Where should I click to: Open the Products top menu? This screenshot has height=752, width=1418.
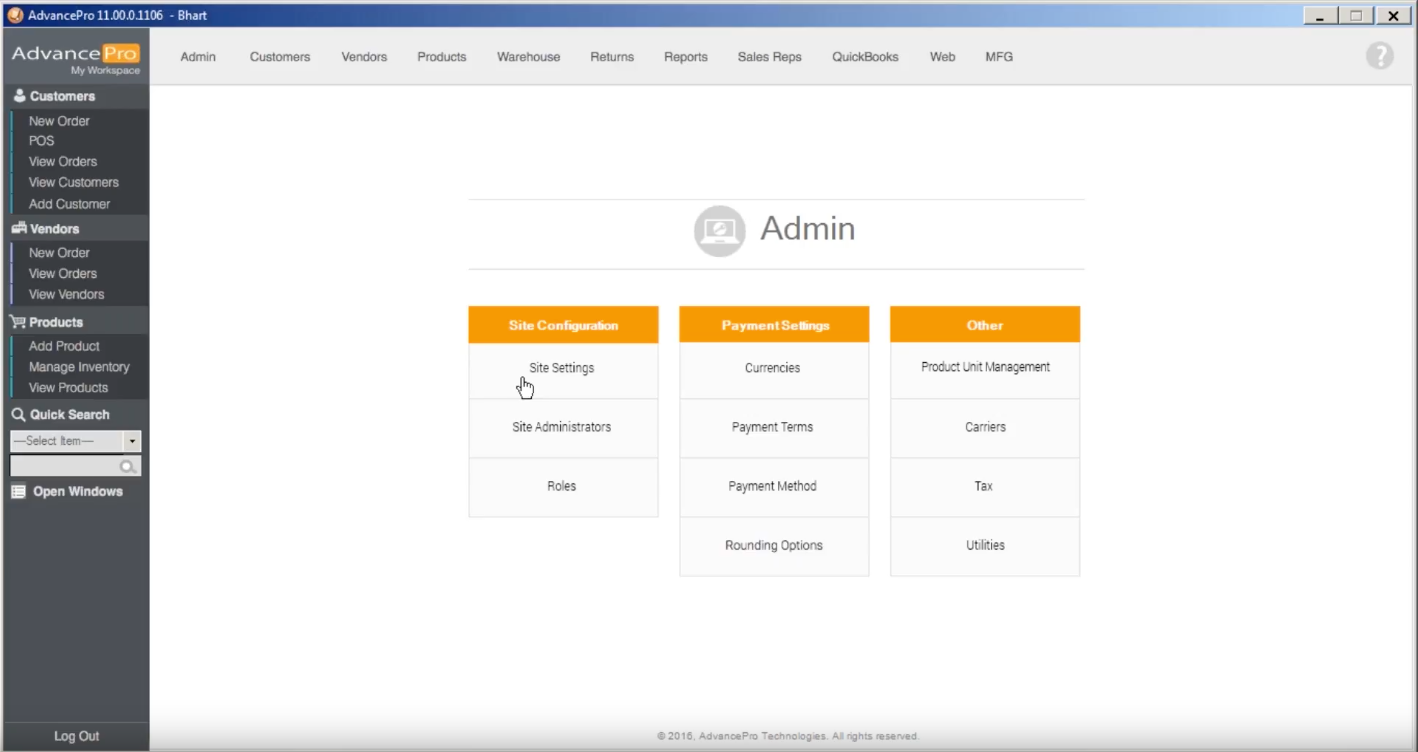(x=442, y=57)
